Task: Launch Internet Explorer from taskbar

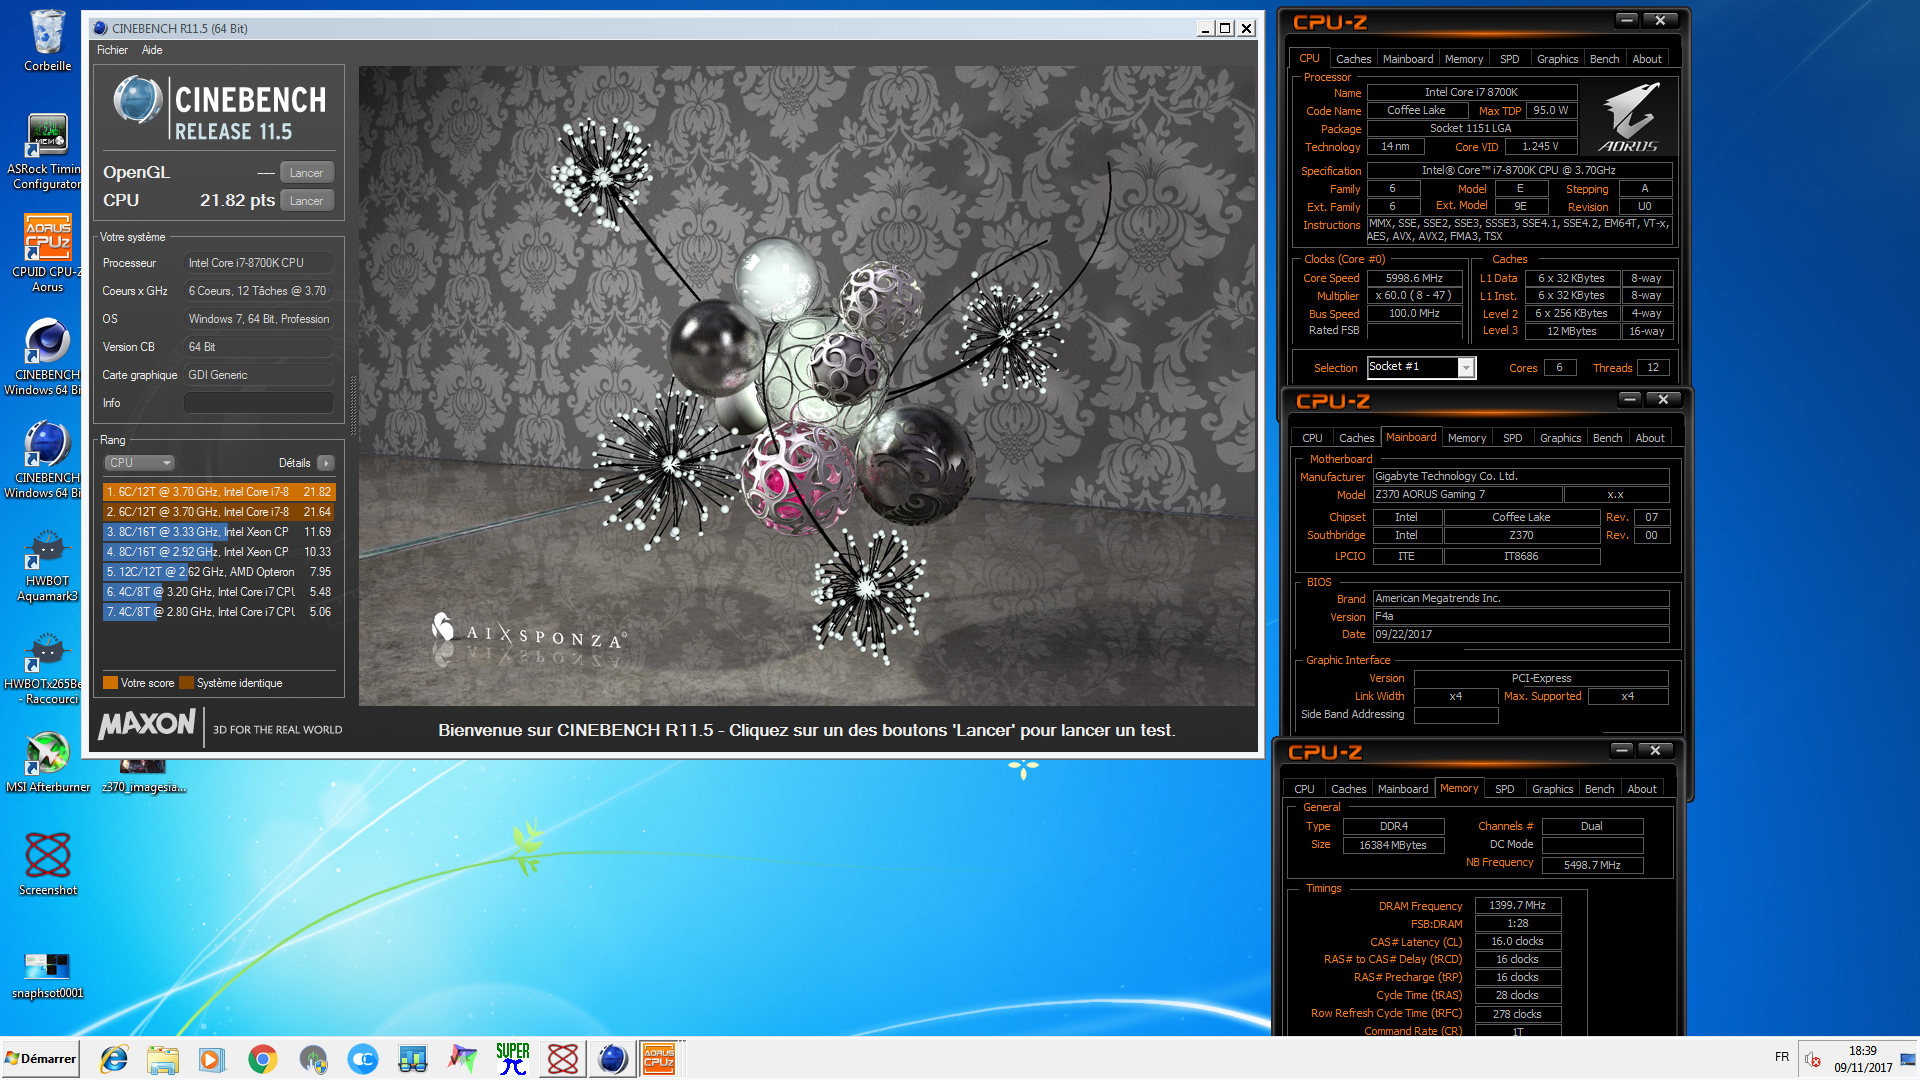Action: [x=114, y=1059]
